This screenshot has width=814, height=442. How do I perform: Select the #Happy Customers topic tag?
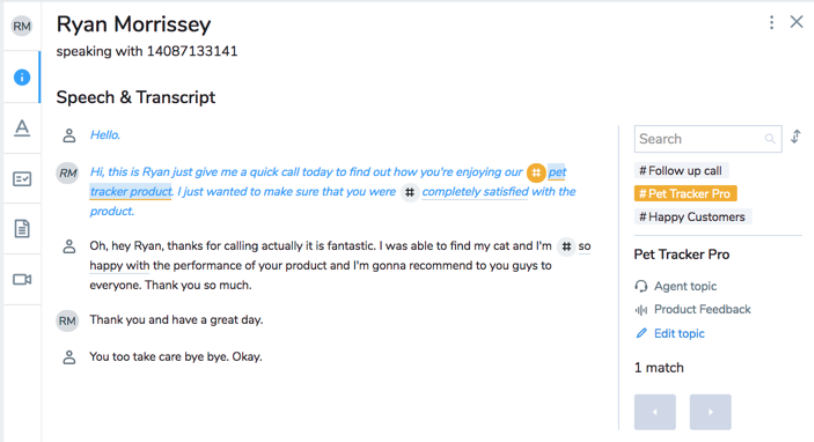(x=693, y=217)
